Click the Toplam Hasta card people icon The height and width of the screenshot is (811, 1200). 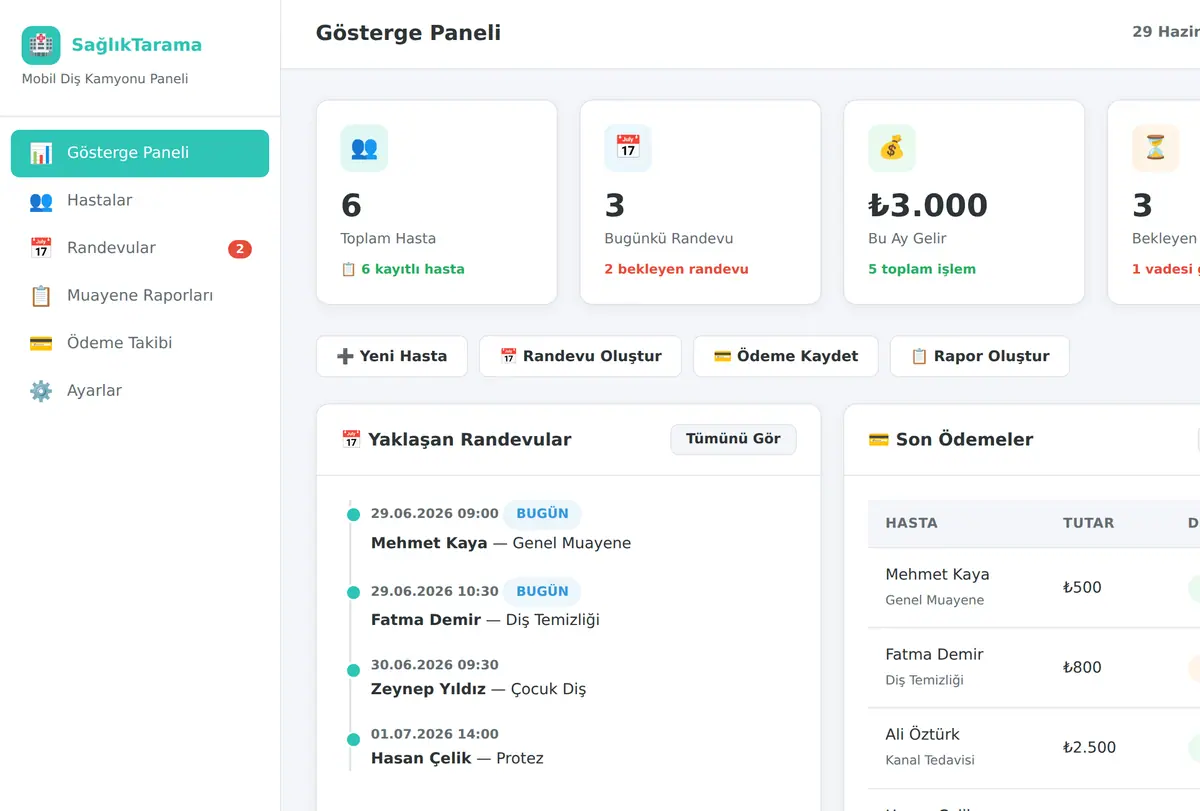(364, 148)
